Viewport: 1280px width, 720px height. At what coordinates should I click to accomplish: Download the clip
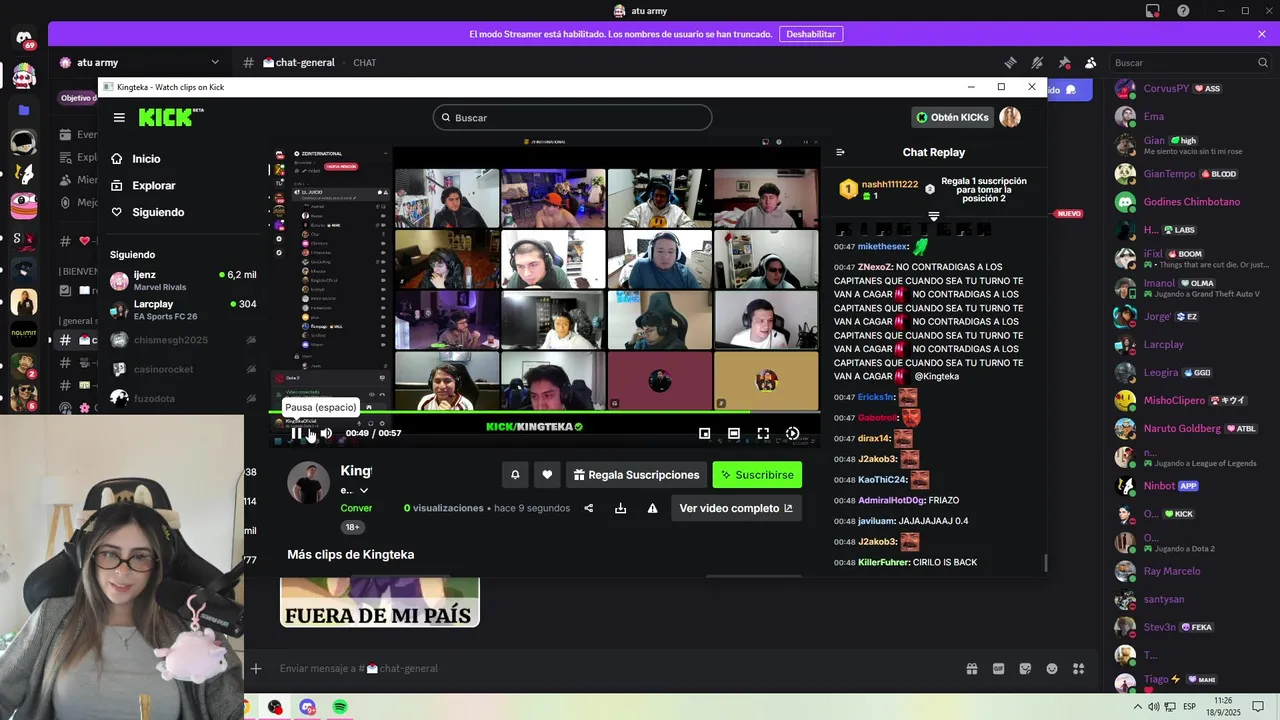(620, 508)
